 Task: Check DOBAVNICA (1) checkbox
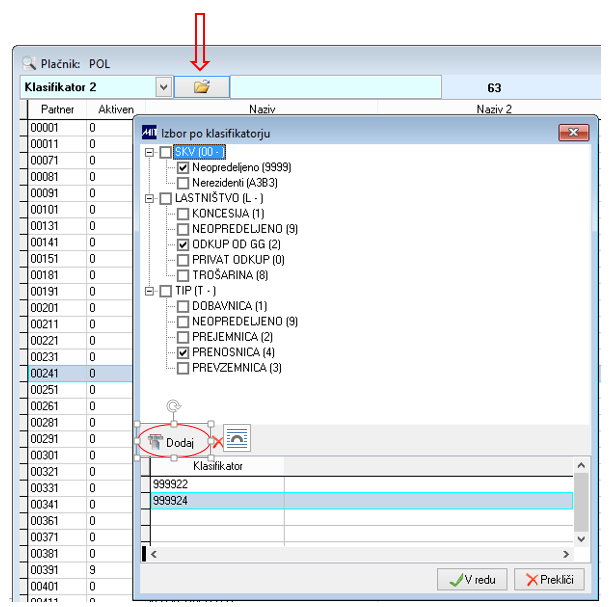coord(183,306)
